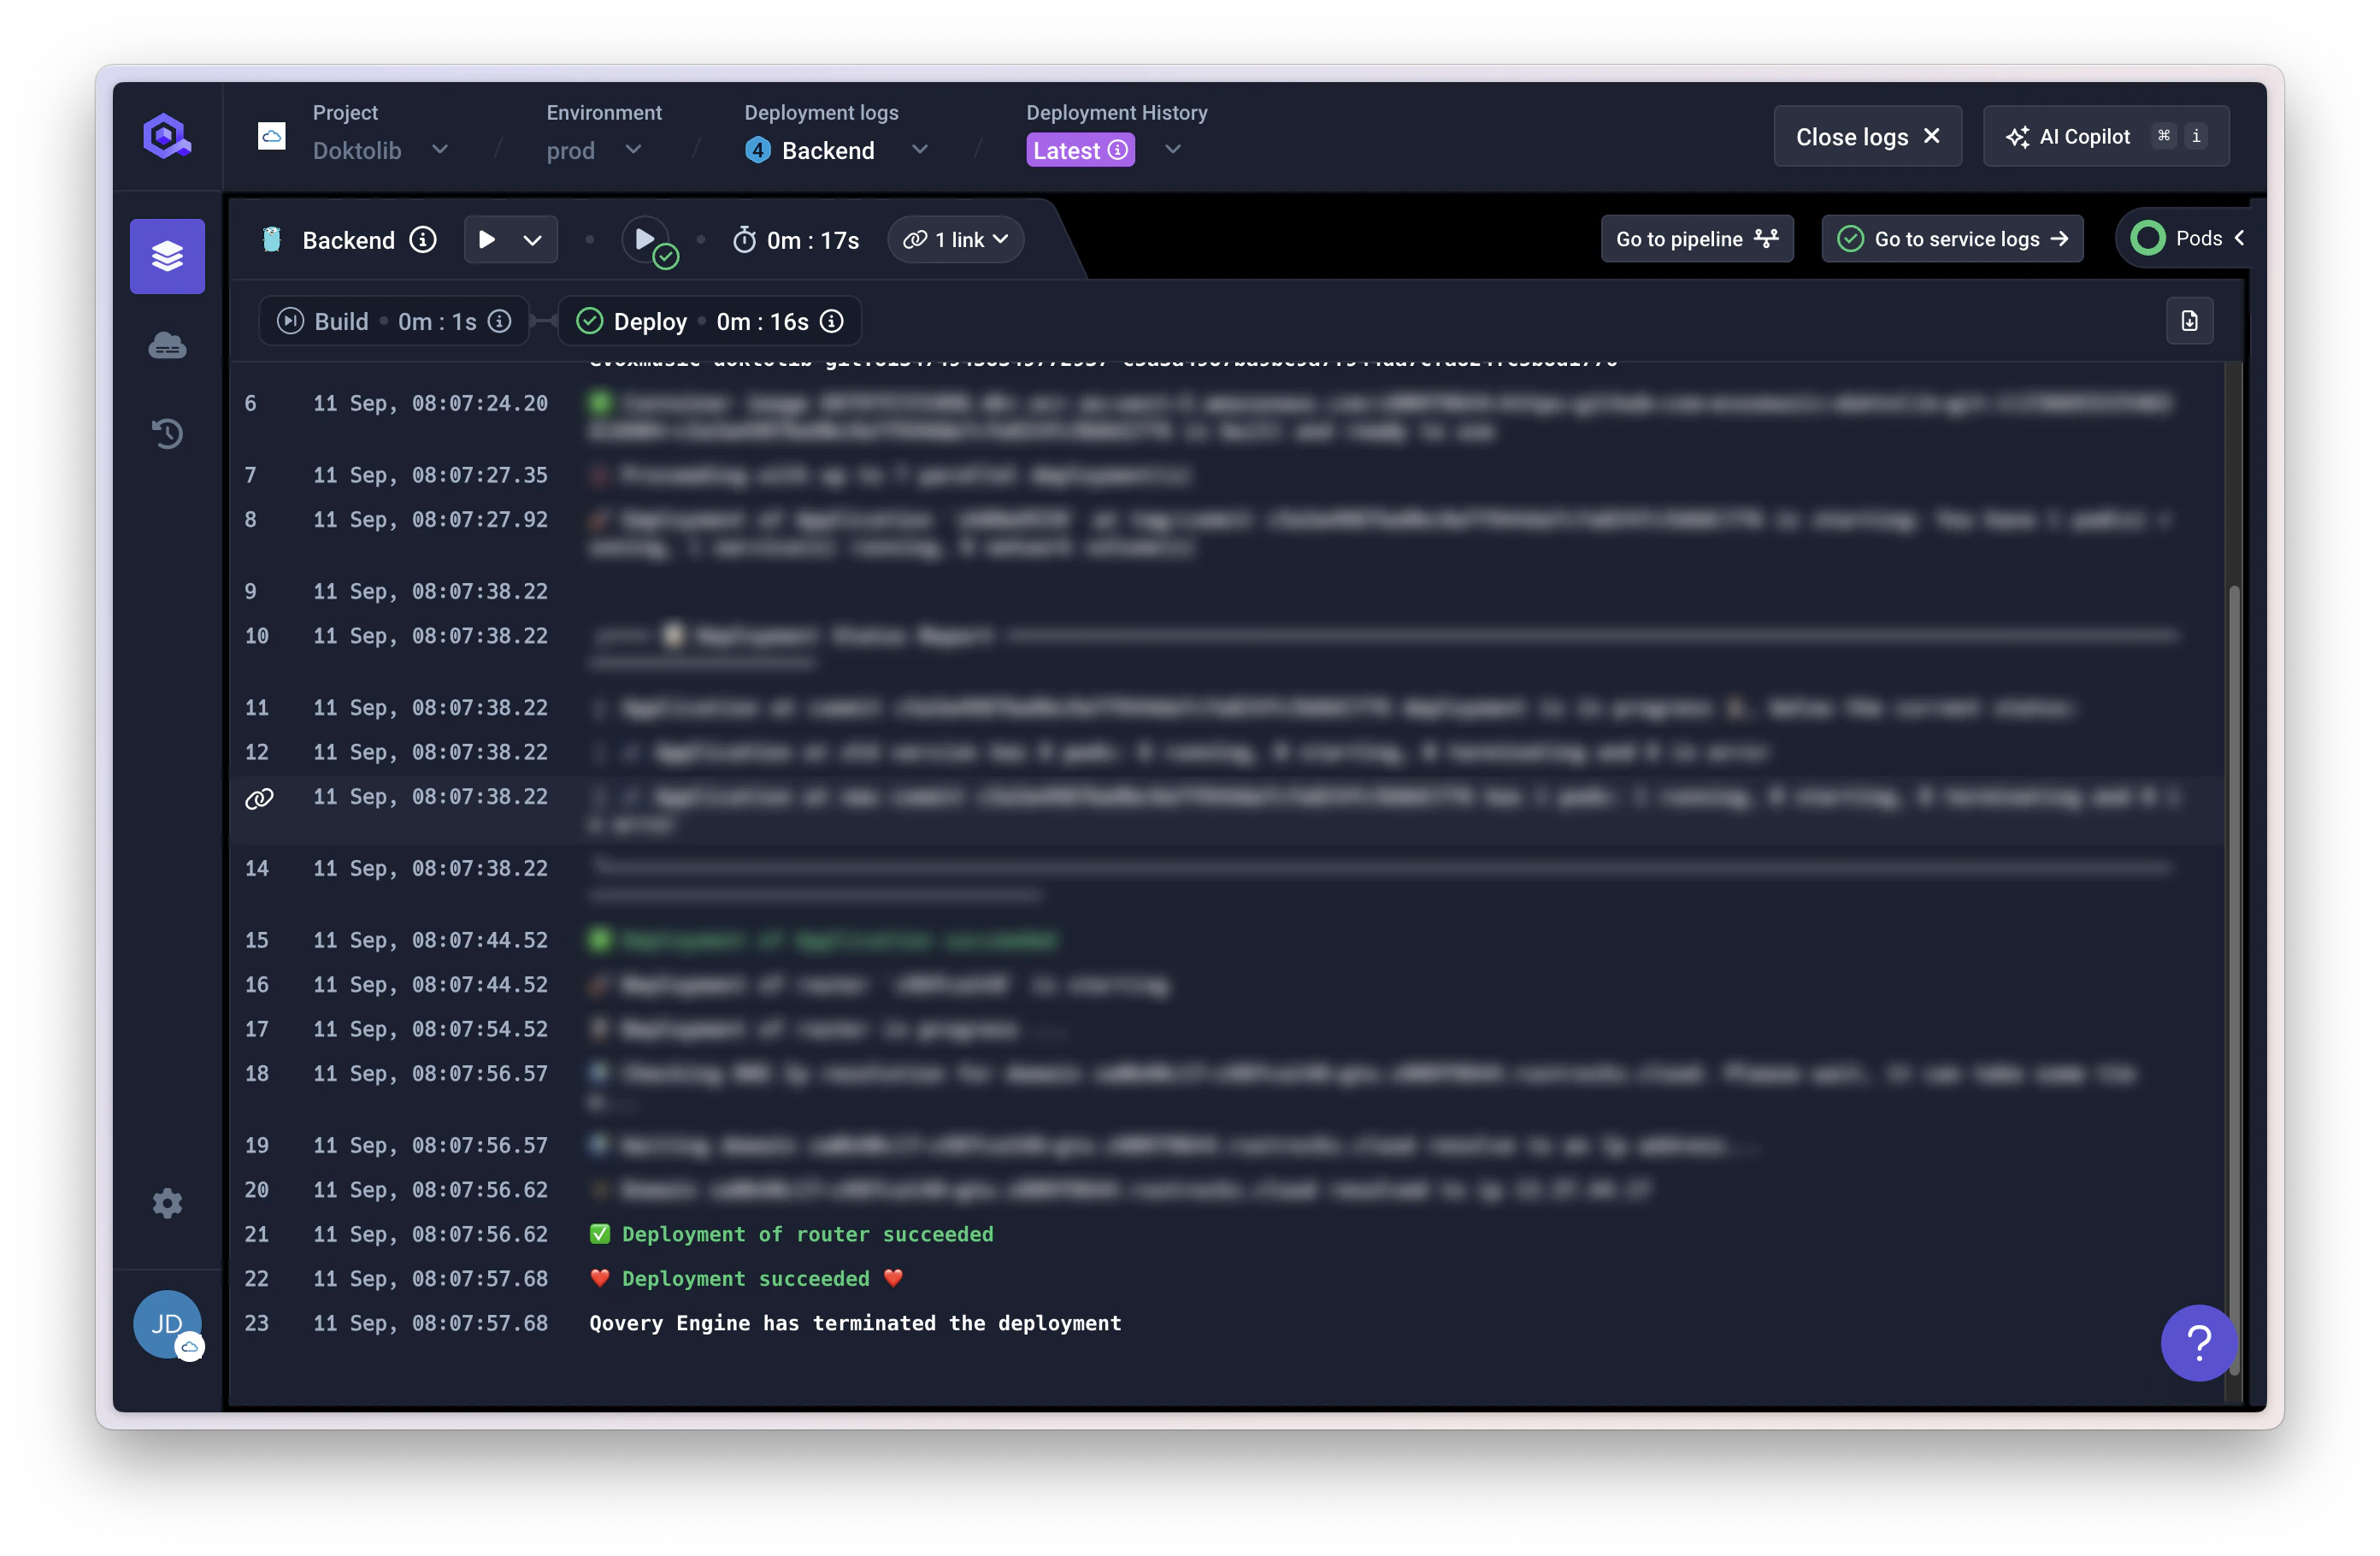Open the 1 link dropdown
Screen dimensions: 2380x1556
[x=955, y=239]
